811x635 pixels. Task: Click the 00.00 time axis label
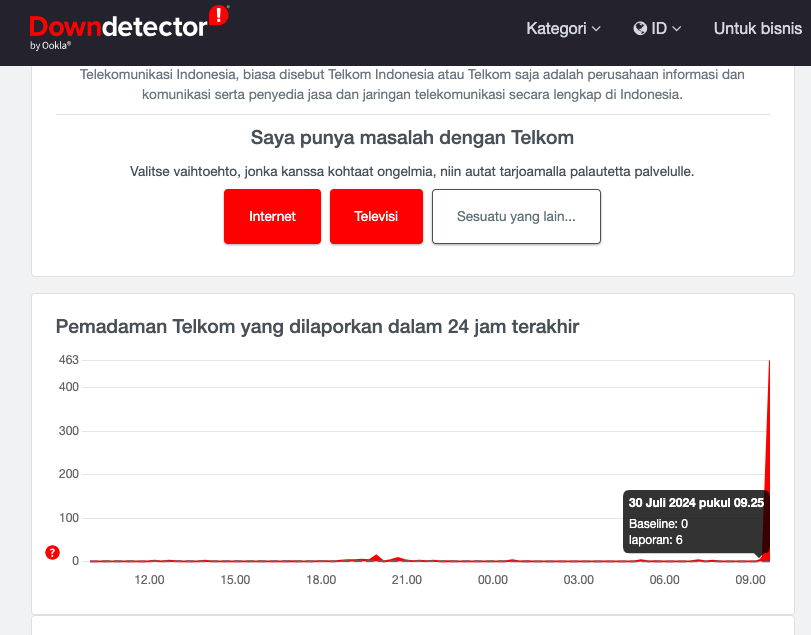pos(493,580)
